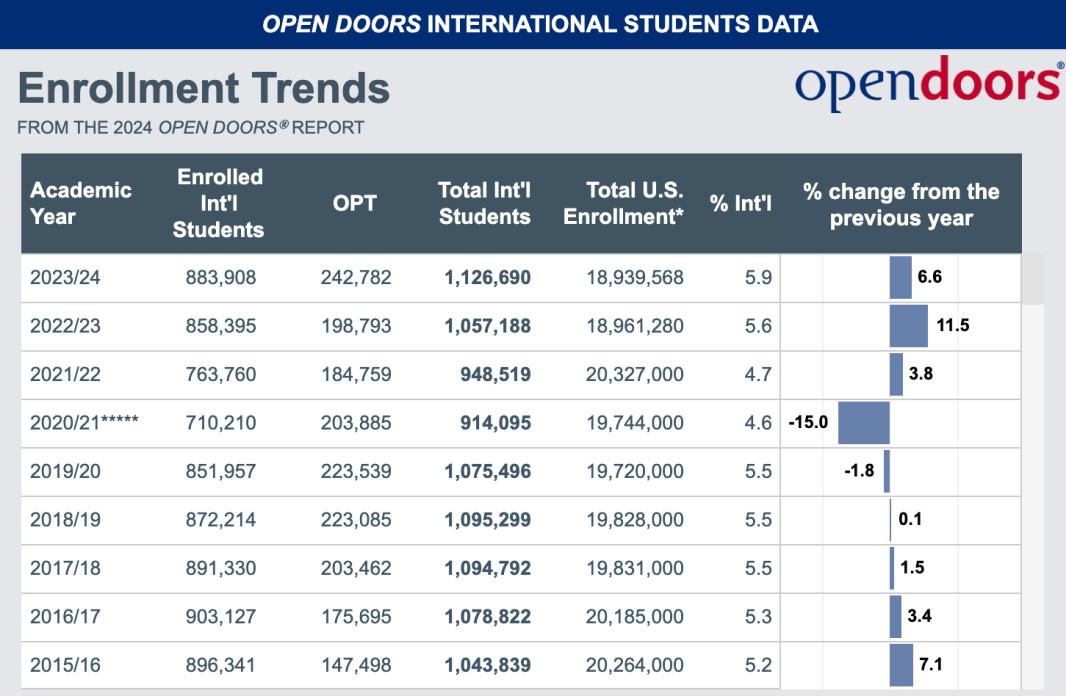
Task: Select the 0.1 percent change label
Action: click(910, 519)
